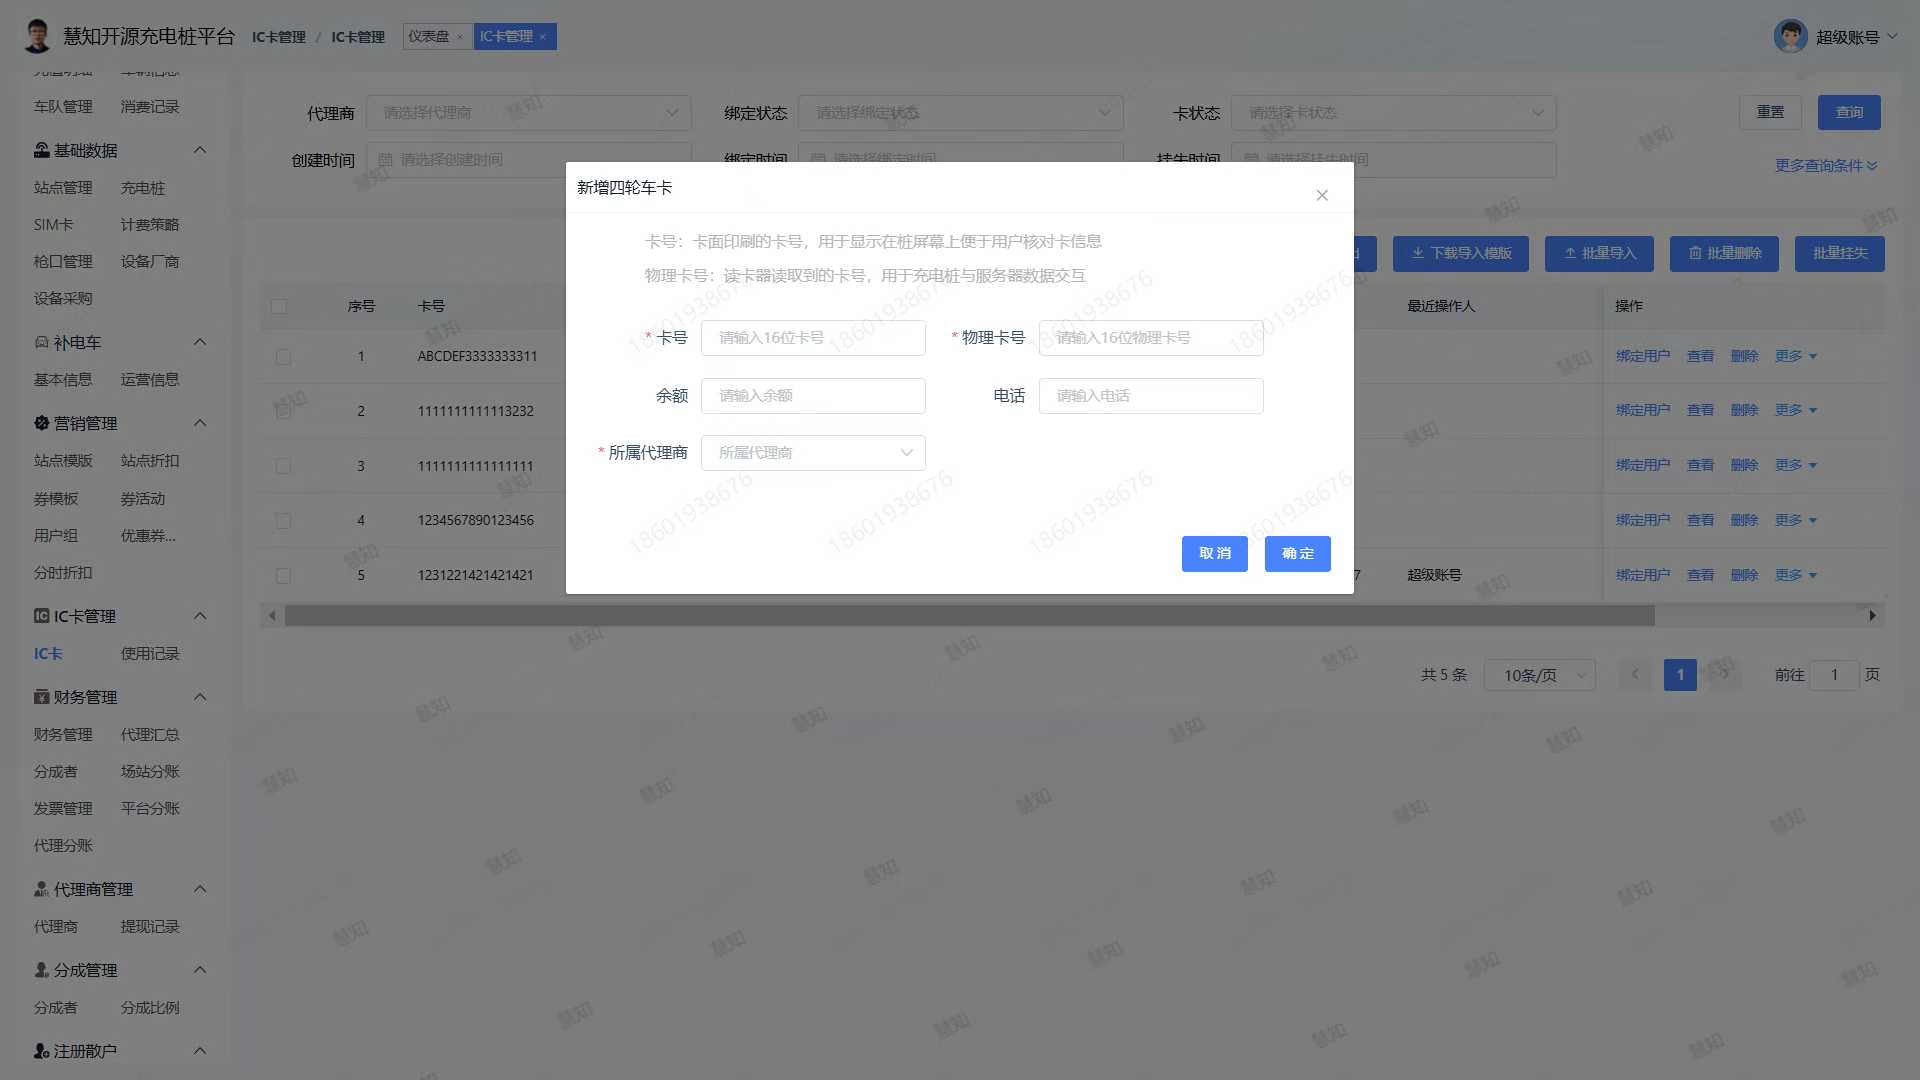Screen dimensions: 1920x1080
Task: Open the 10条/页 page size dropdown
Action: tap(1539, 675)
